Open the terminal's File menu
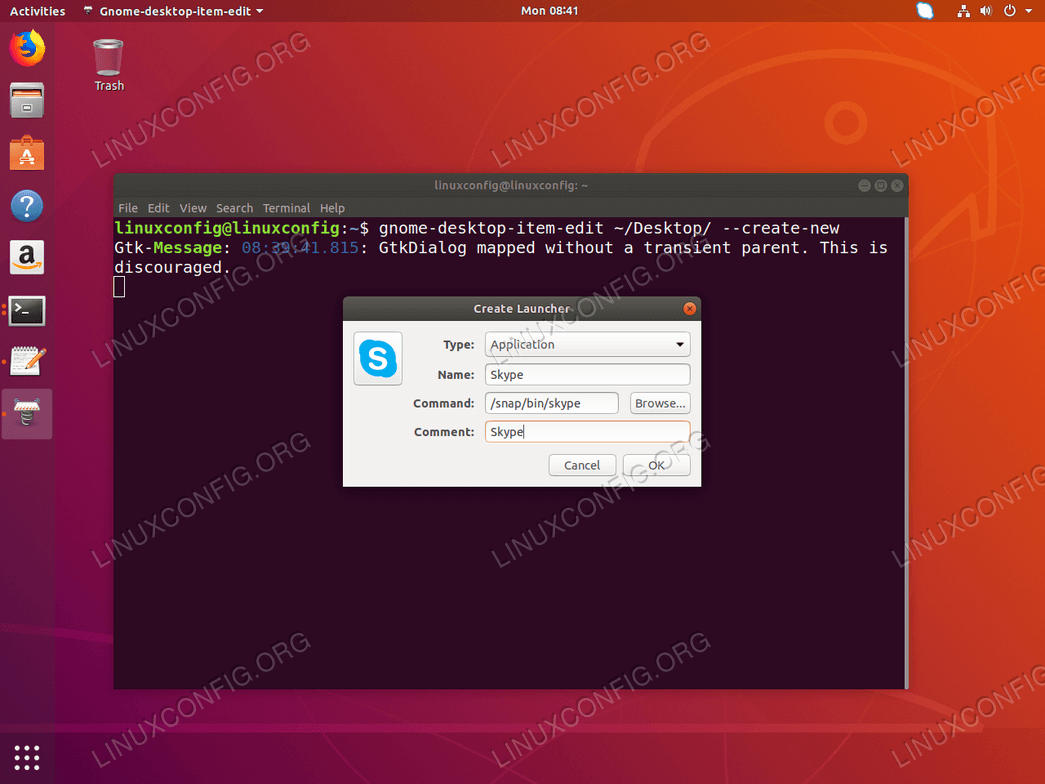 click(127, 208)
